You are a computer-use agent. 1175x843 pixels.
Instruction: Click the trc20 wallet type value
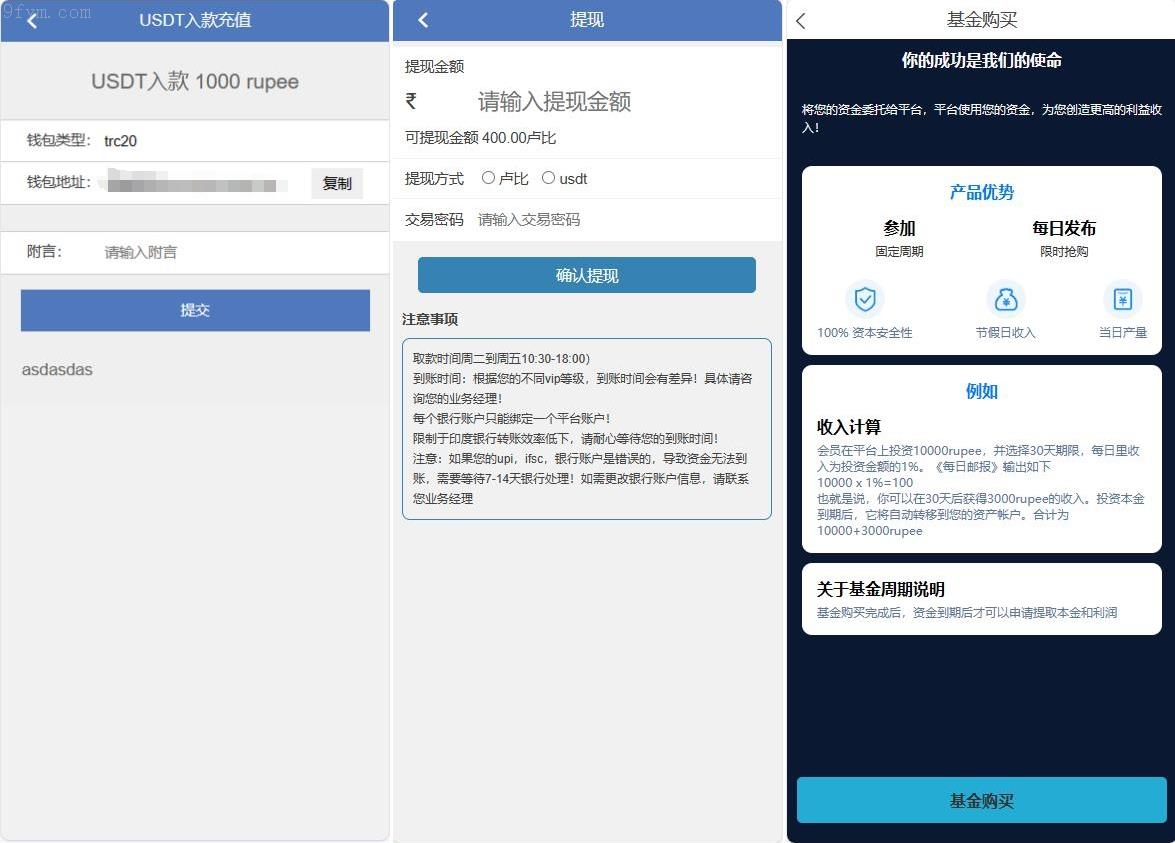pos(121,141)
